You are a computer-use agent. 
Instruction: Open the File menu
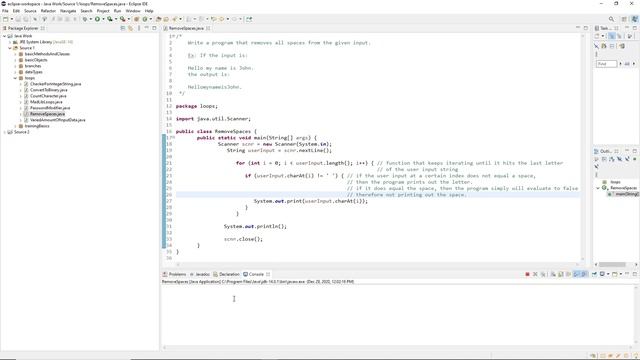click(x=5, y=11)
